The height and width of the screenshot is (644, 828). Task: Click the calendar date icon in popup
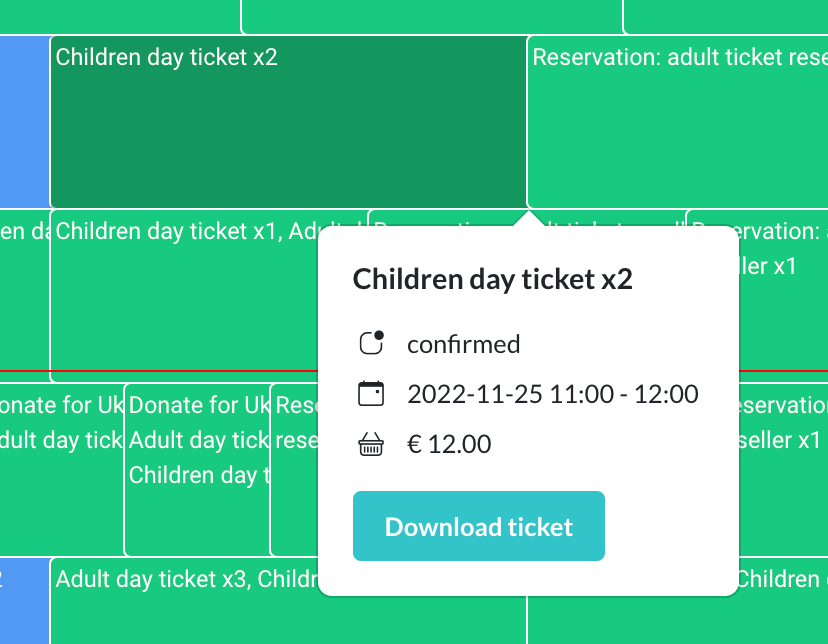coord(371,394)
